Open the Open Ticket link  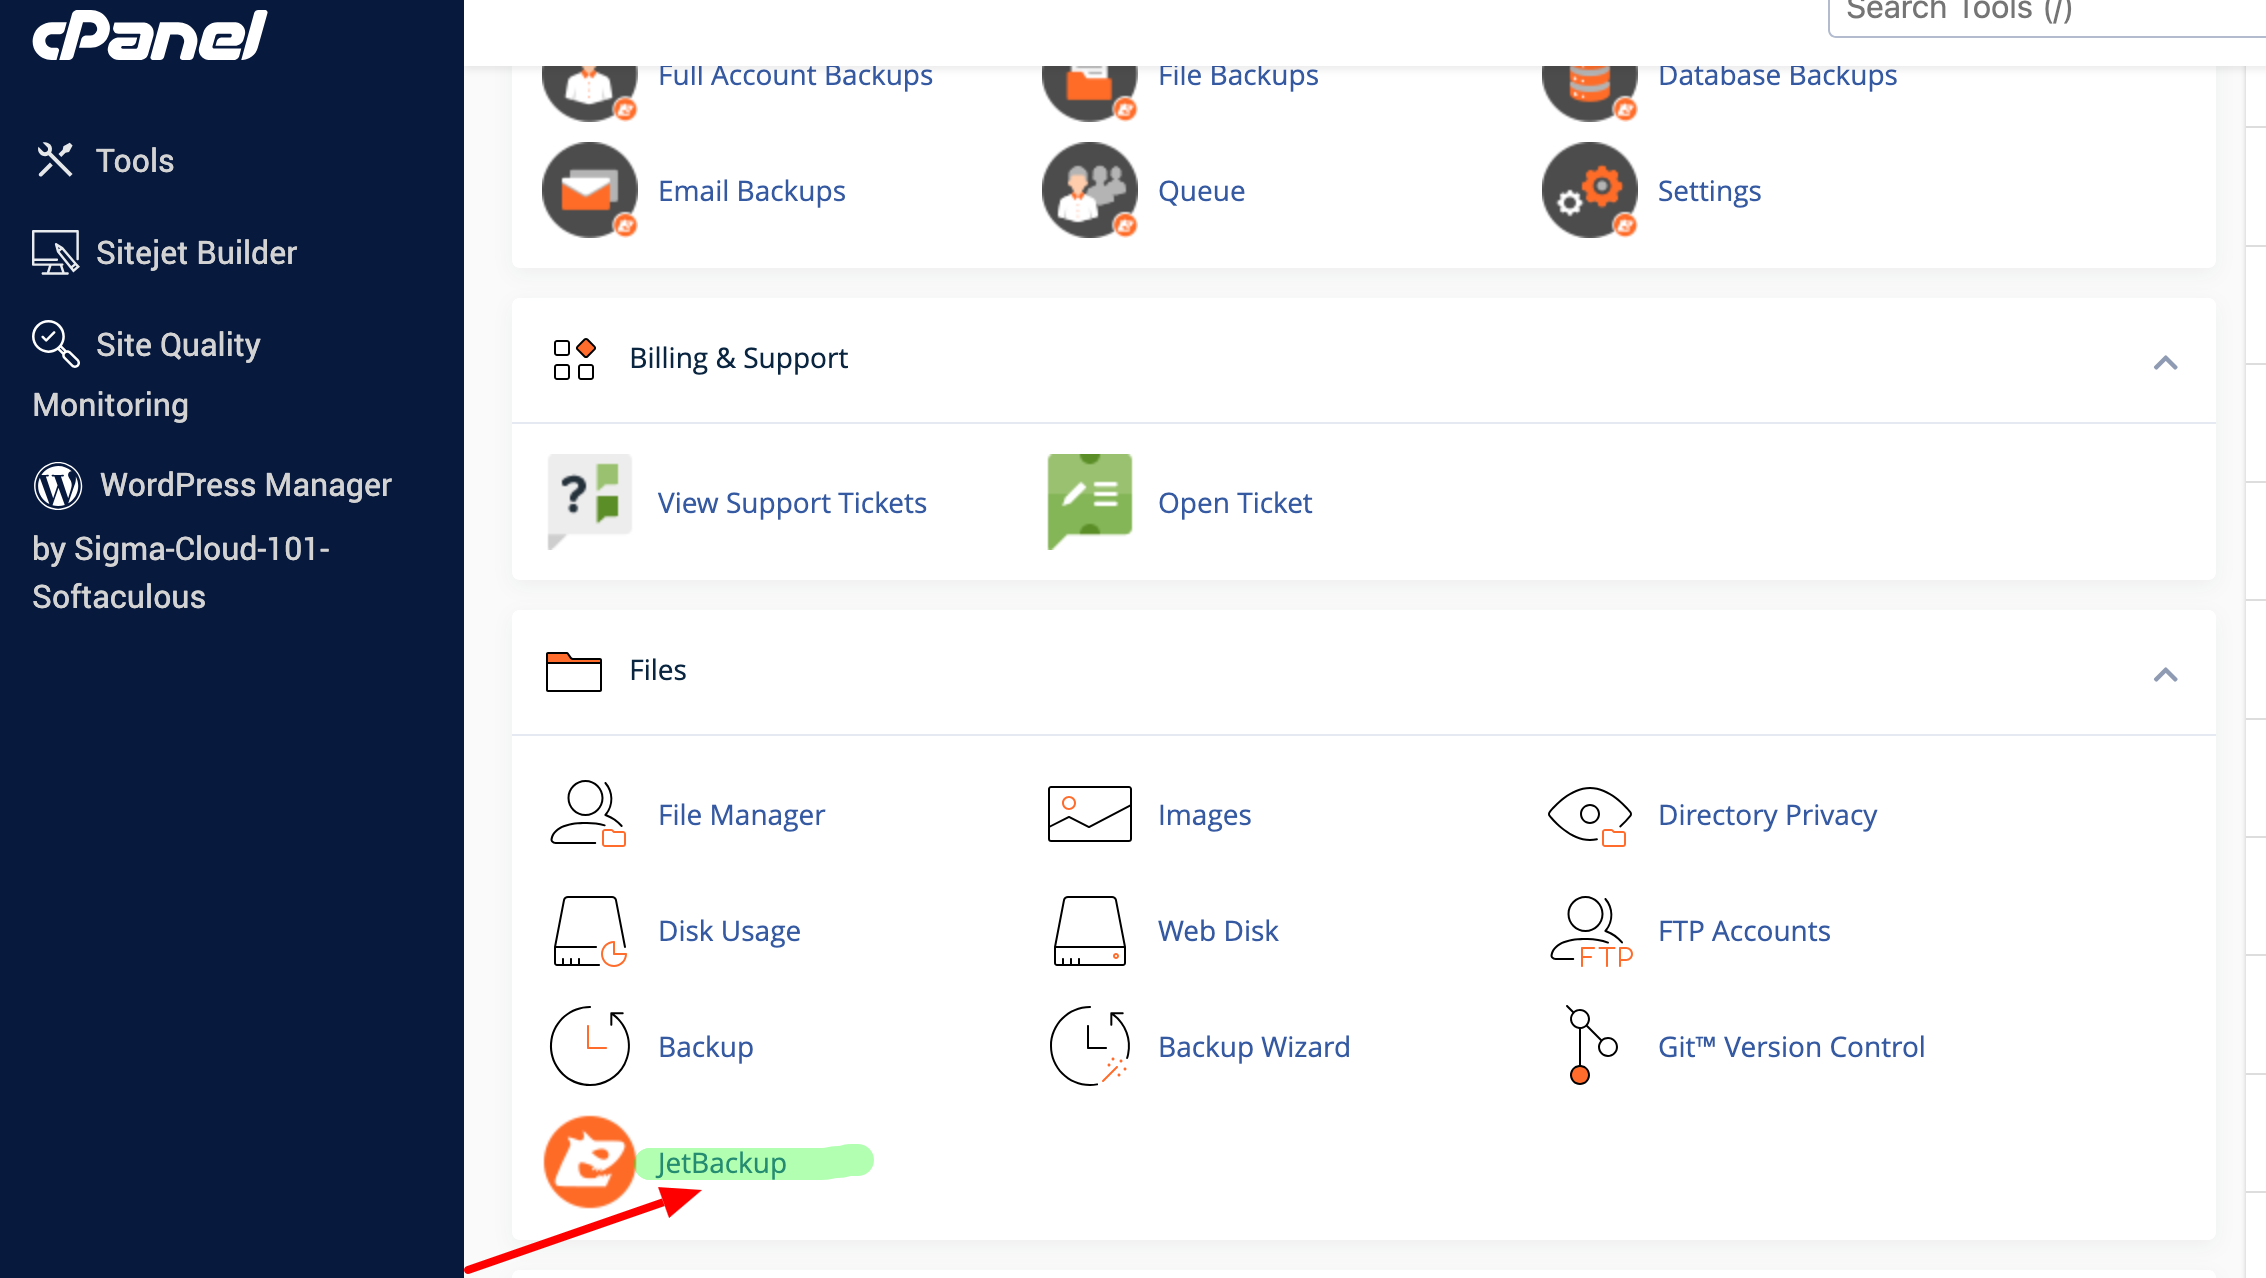(1235, 503)
